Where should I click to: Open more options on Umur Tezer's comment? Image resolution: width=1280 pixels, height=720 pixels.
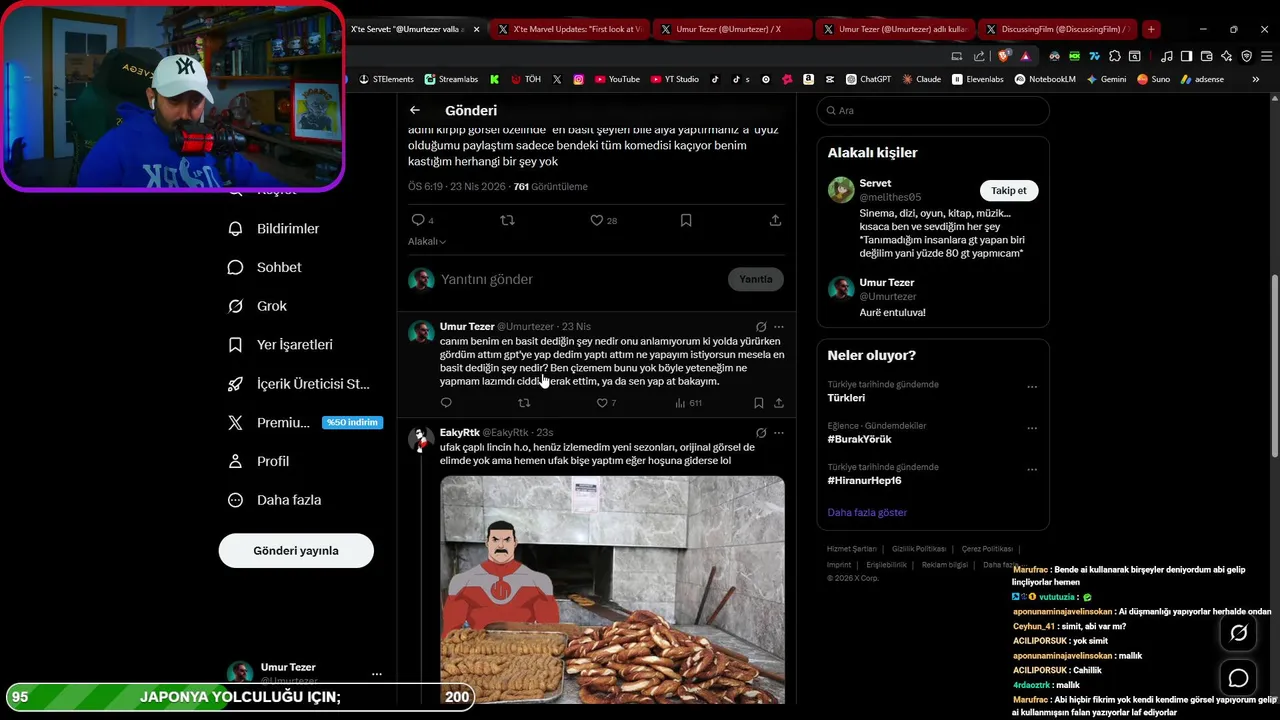pos(779,327)
